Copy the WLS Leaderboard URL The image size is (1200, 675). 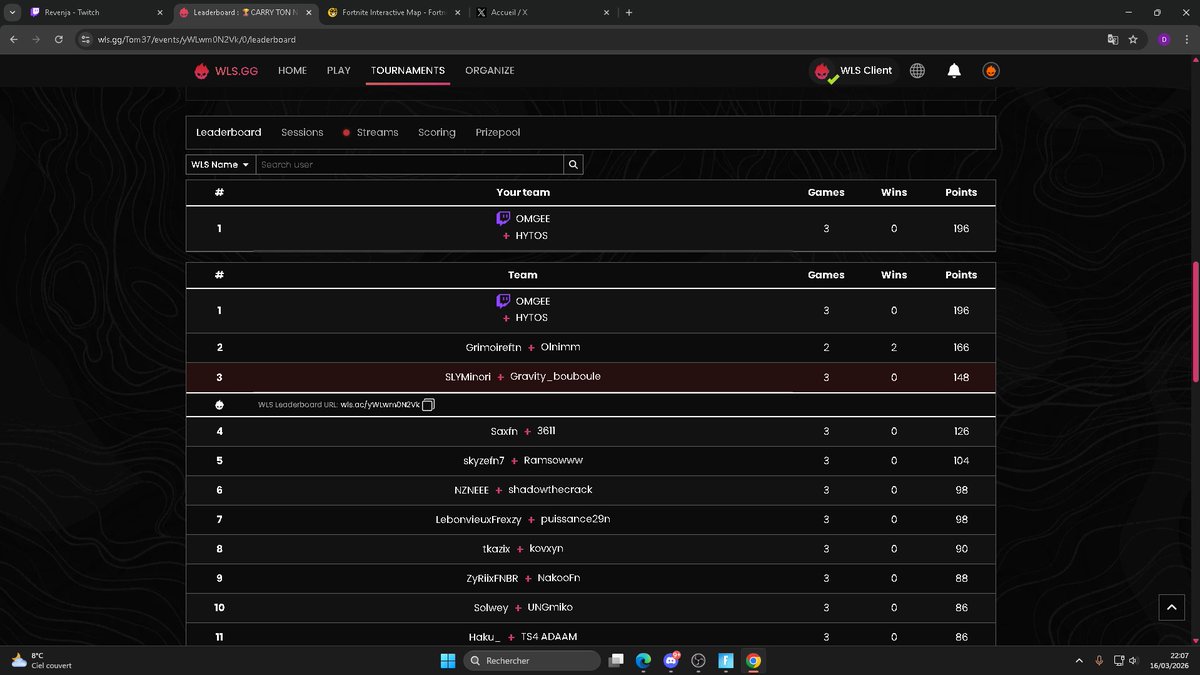(x=428, y=405)
